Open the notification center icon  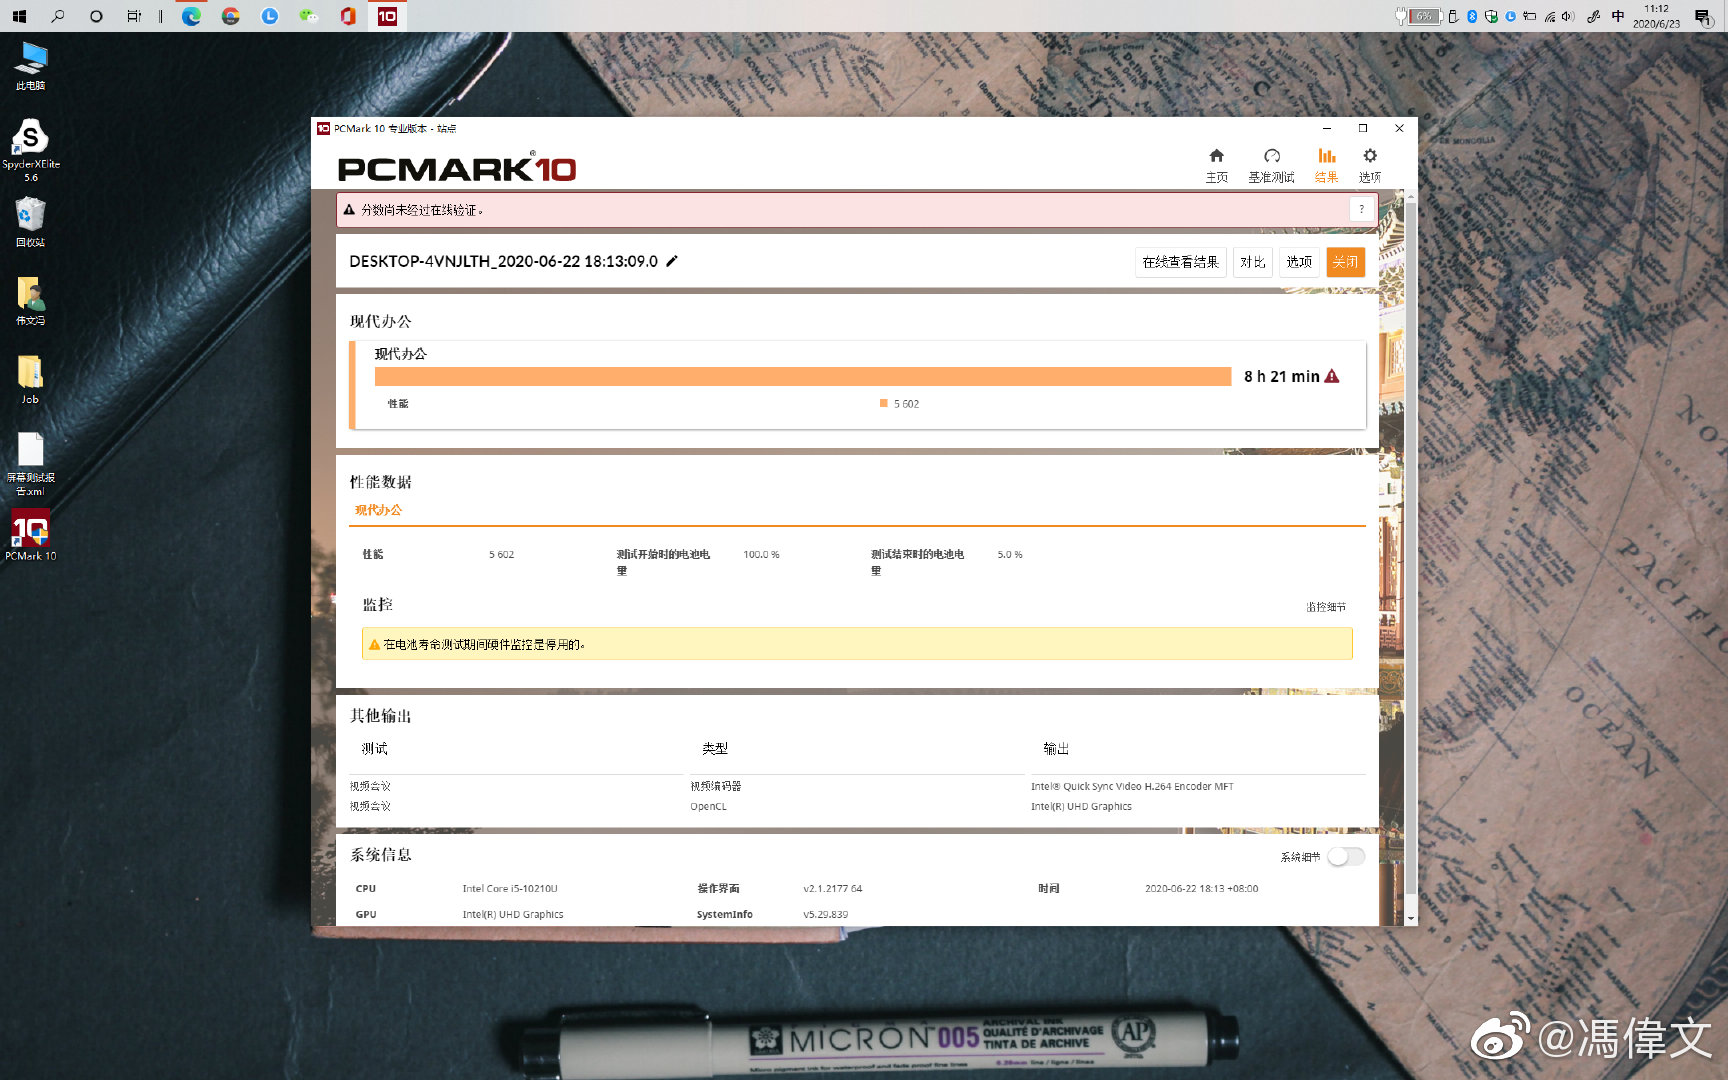(x=1702, y=16)
